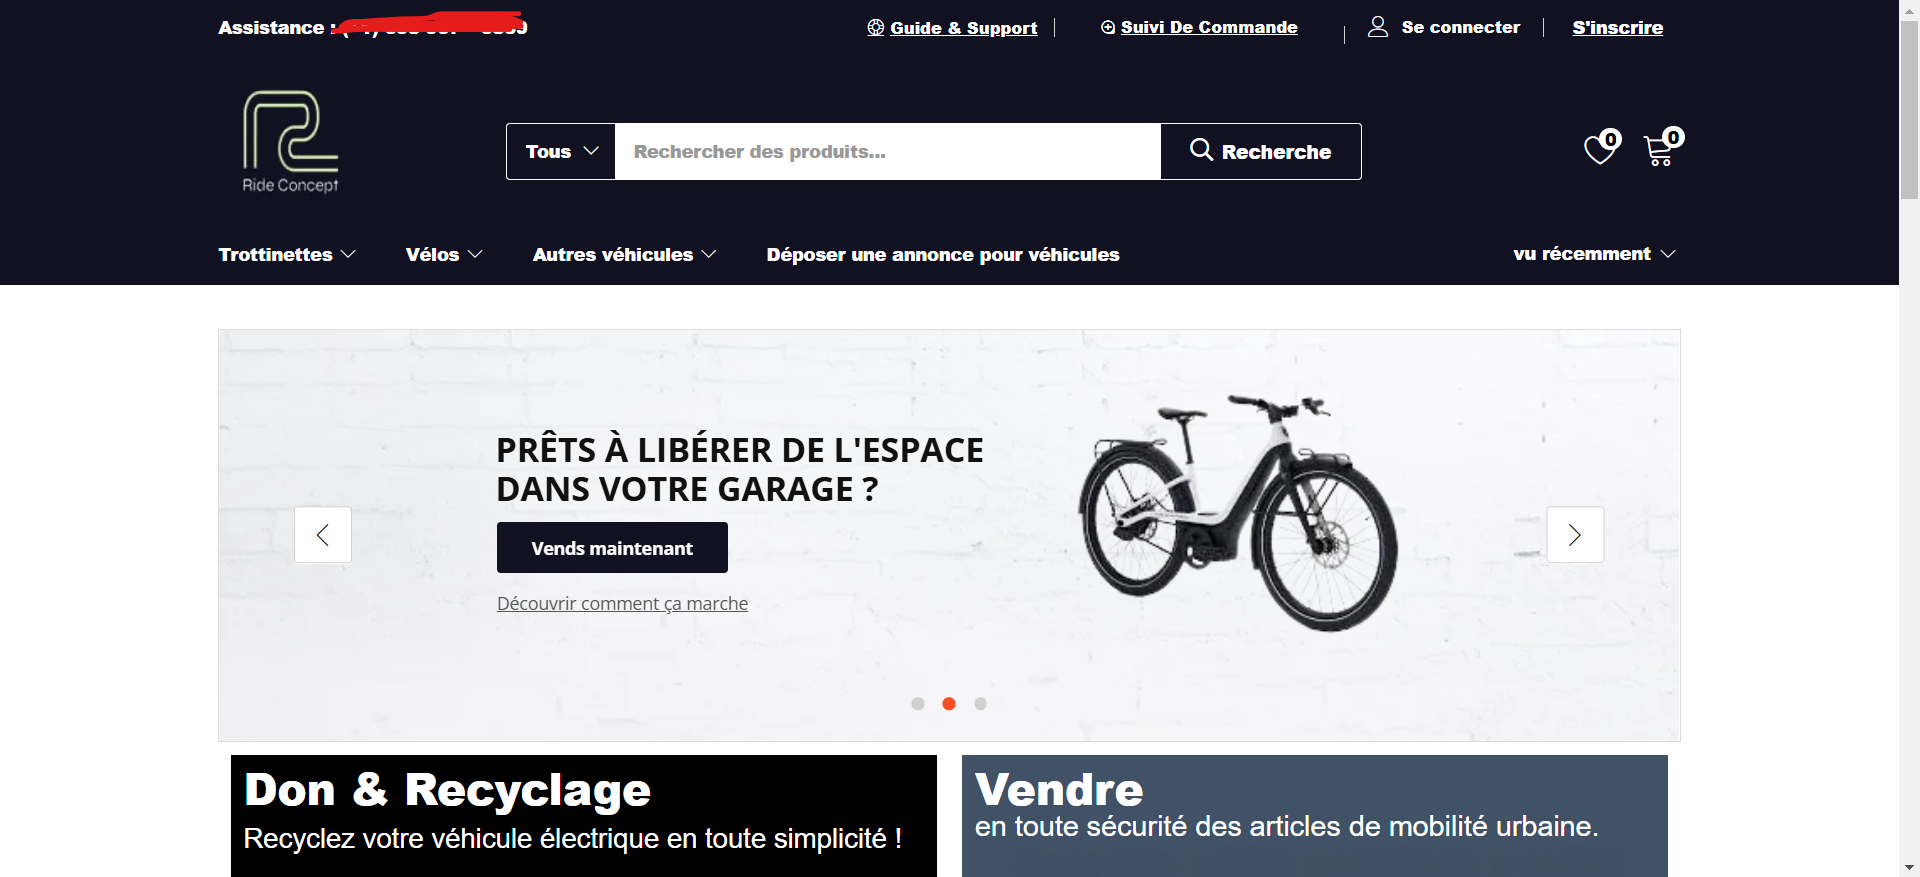Select the active orange carousel dot
Screen dimensions: 1920x877
tap(949, 704)
